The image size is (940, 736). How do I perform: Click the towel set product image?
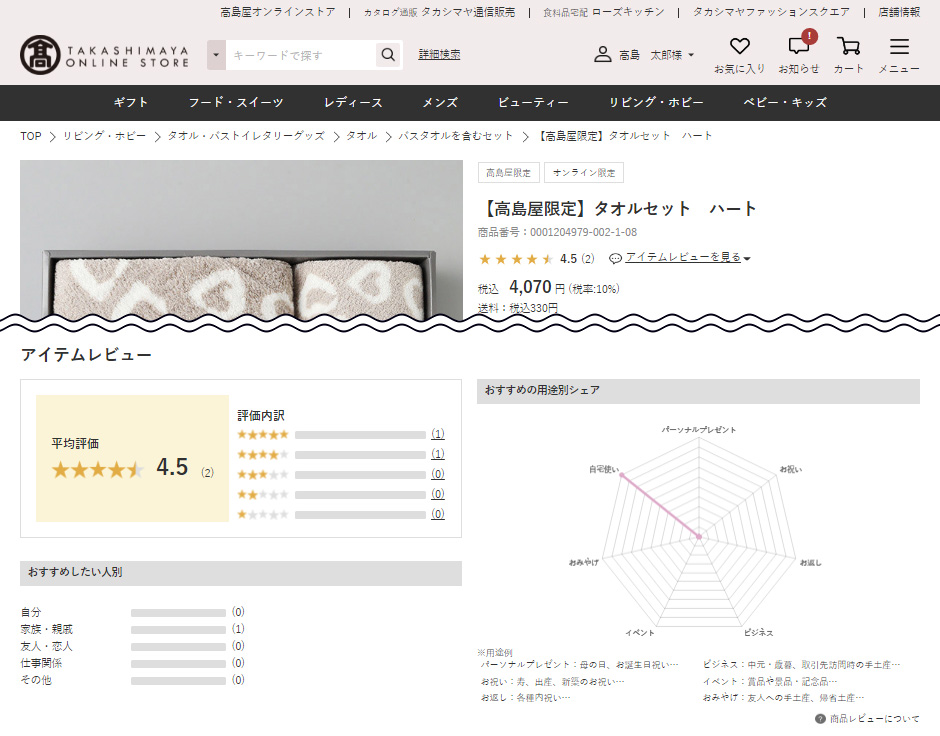pos(241,240)
